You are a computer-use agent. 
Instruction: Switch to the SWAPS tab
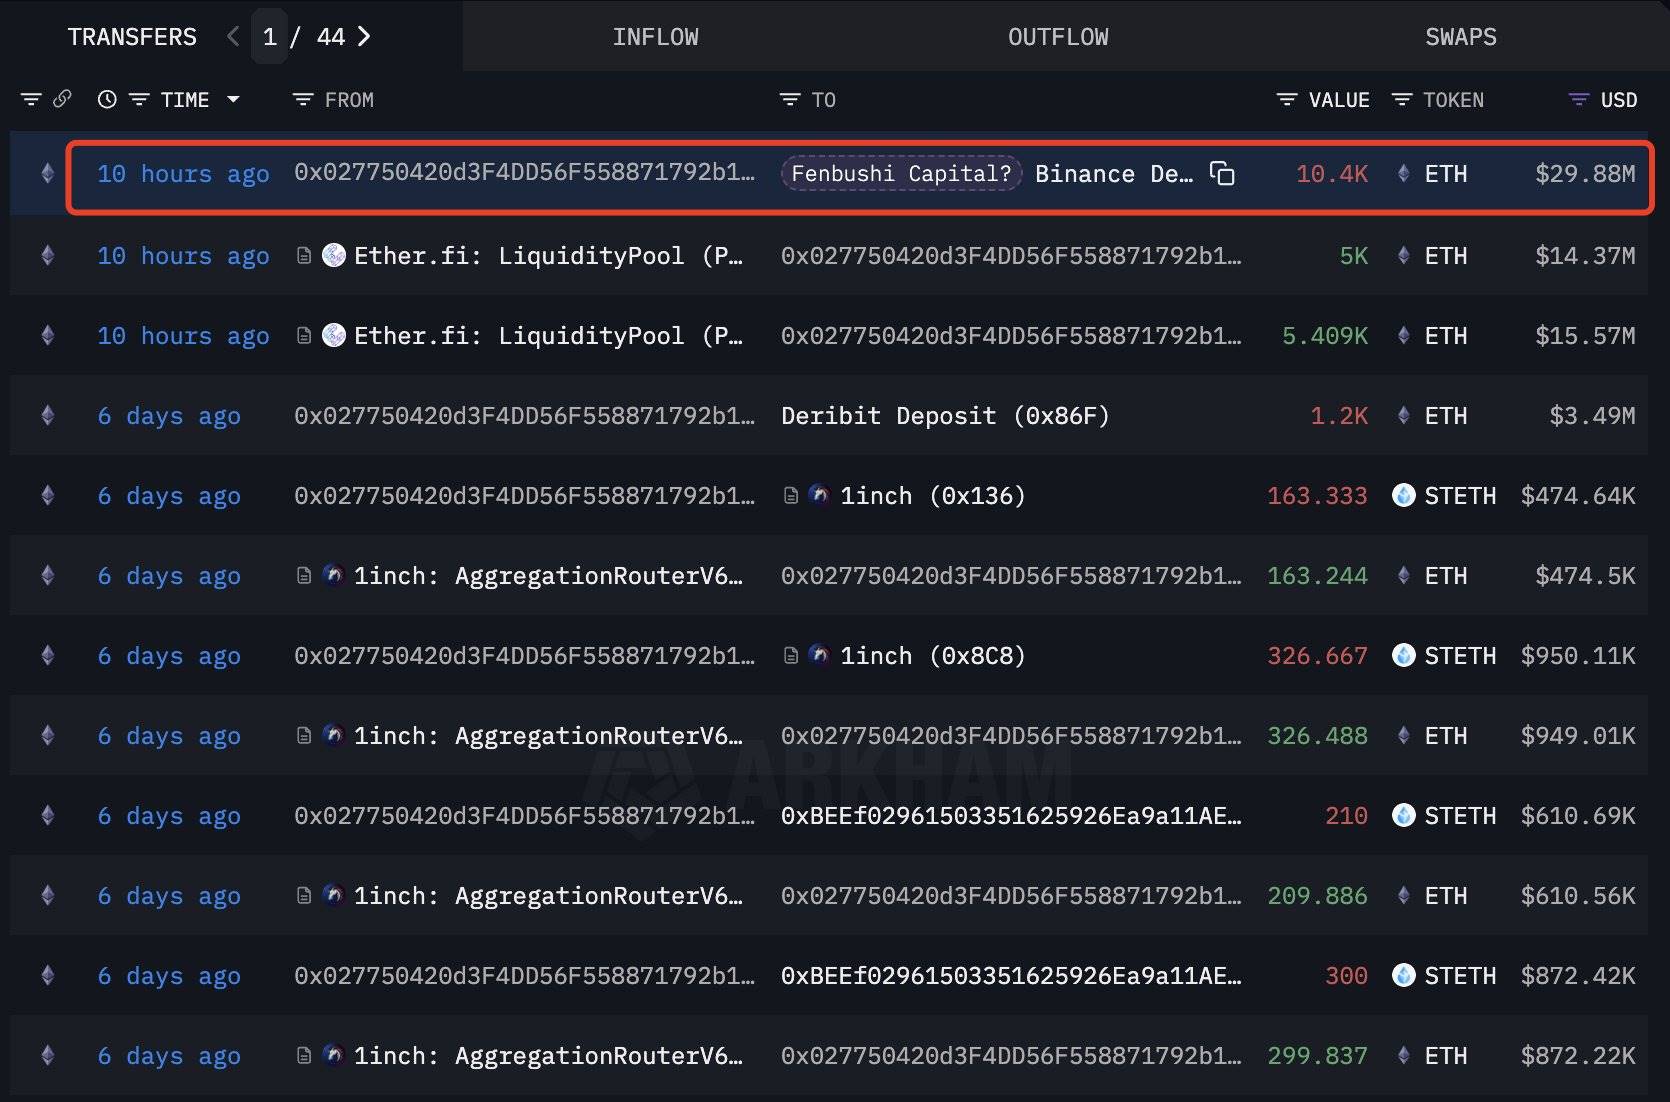pos(1460,37)
